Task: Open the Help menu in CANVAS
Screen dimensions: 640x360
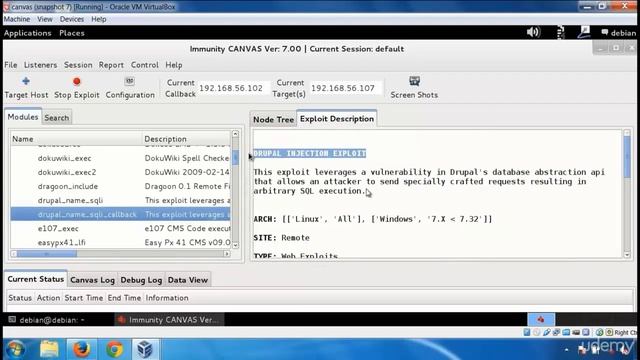Action: [174, 65]
